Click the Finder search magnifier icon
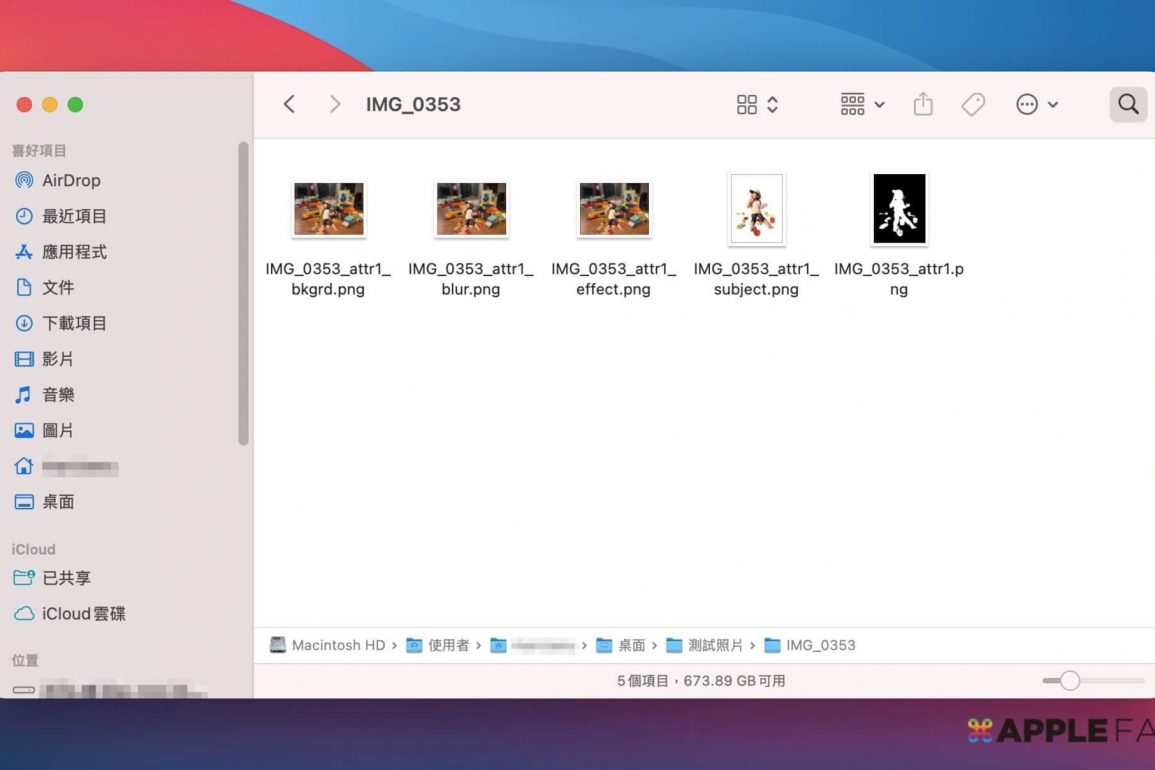This screenshot has height=770, width=1155. pos(1128,104)
